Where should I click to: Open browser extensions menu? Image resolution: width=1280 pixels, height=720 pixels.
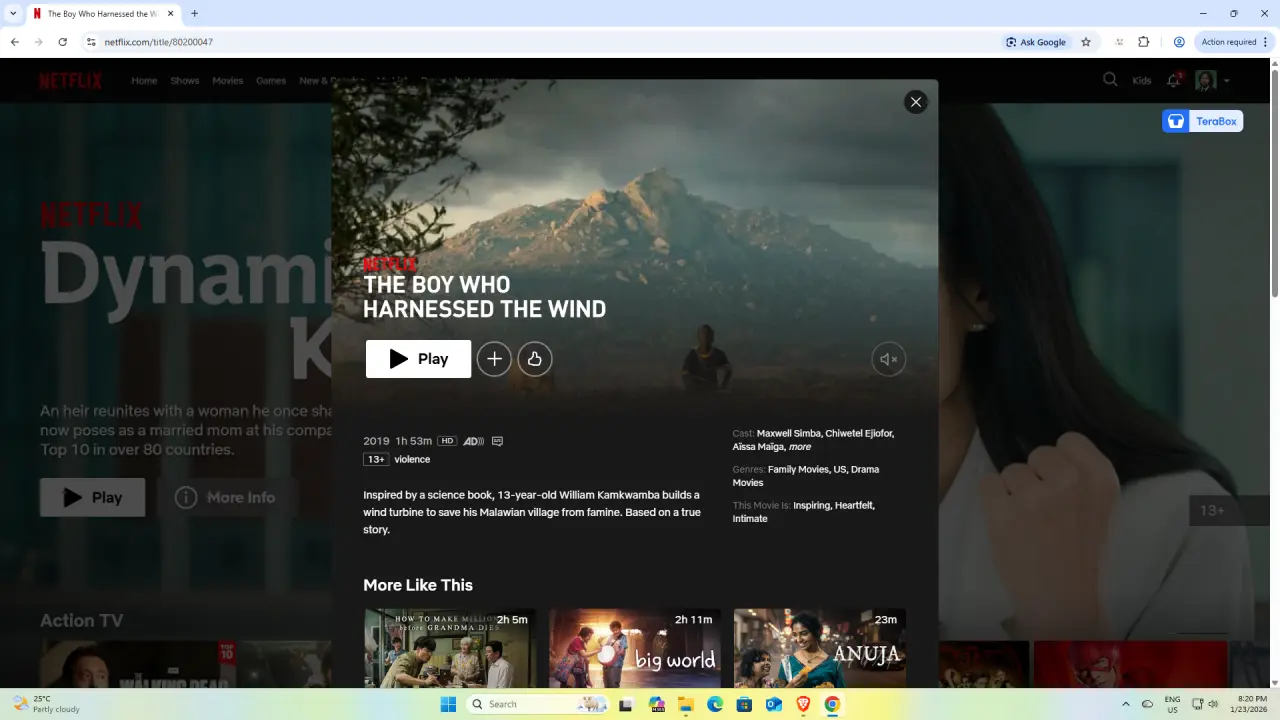[1144, 42]
